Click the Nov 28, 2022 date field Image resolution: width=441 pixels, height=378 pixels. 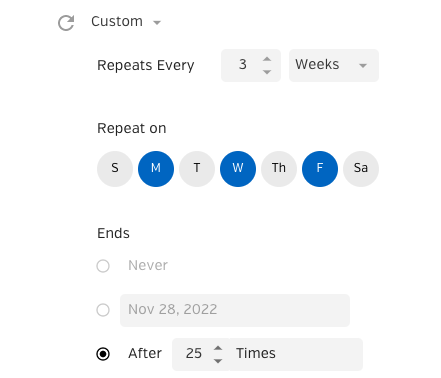coord(235,310)
